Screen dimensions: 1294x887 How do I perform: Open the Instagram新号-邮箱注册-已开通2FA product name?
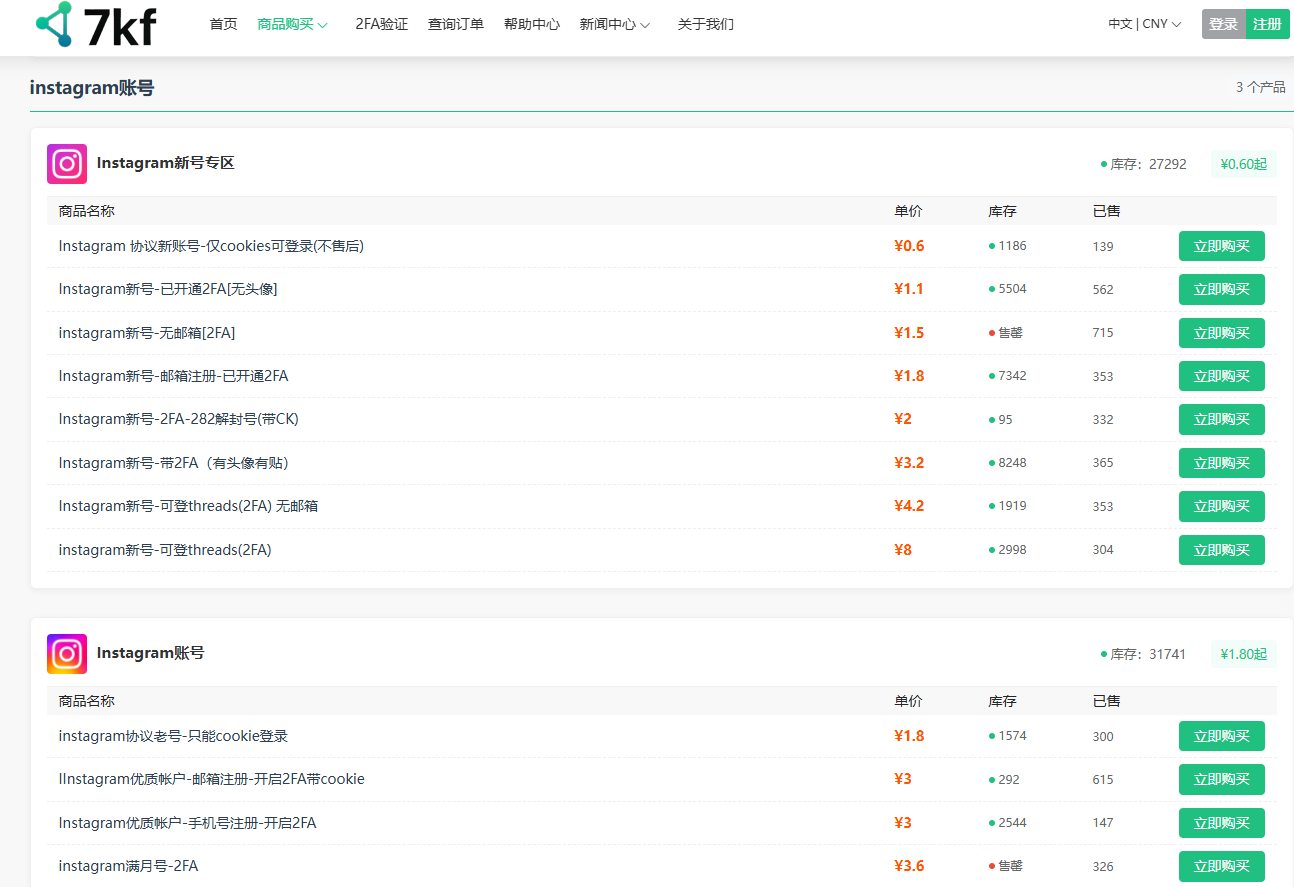coord(173,376)
